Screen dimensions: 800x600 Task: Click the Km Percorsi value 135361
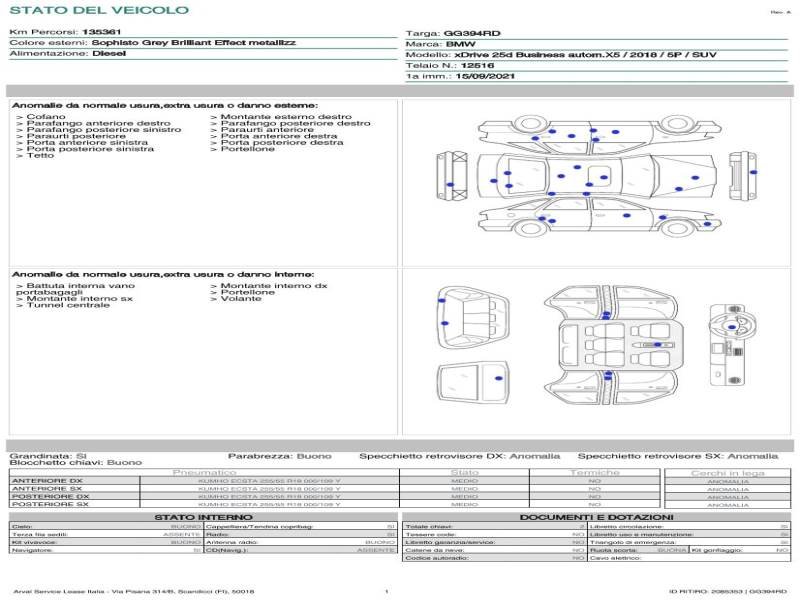click(x=101, y=33)
